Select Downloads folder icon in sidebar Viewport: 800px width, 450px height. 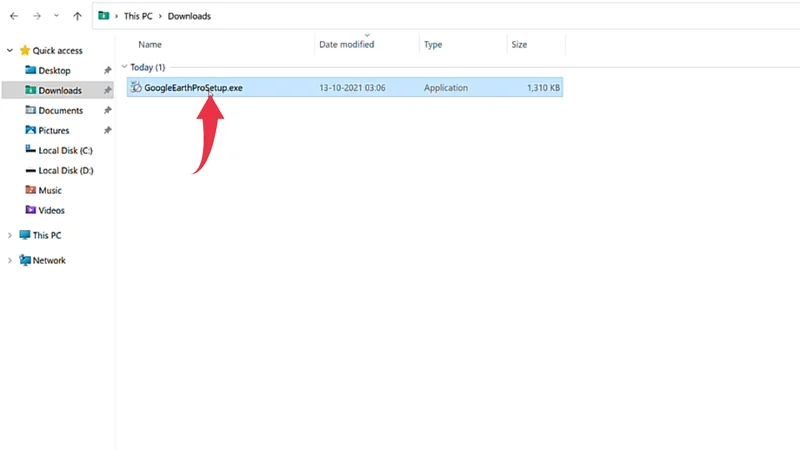coord(30,90)
